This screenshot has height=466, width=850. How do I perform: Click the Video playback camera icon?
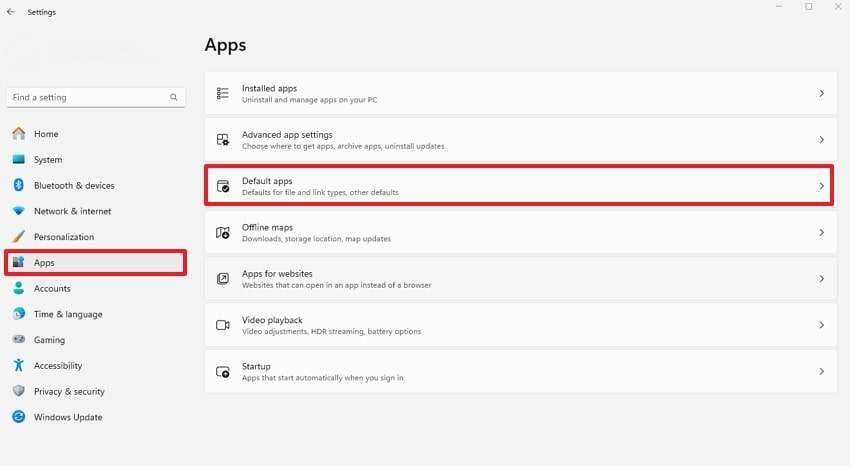[x=223, y=325]
